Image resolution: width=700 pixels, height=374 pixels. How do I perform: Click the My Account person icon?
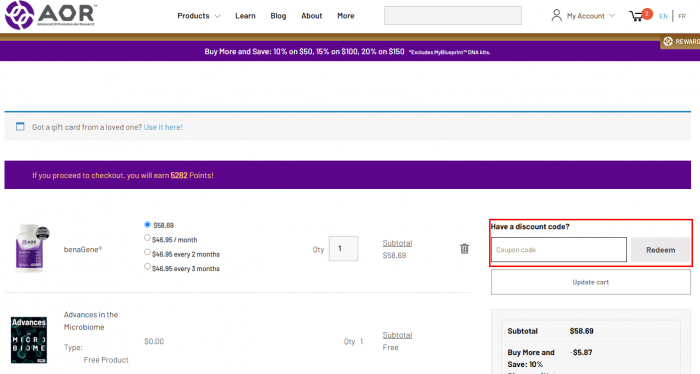(x=556, y=16)
